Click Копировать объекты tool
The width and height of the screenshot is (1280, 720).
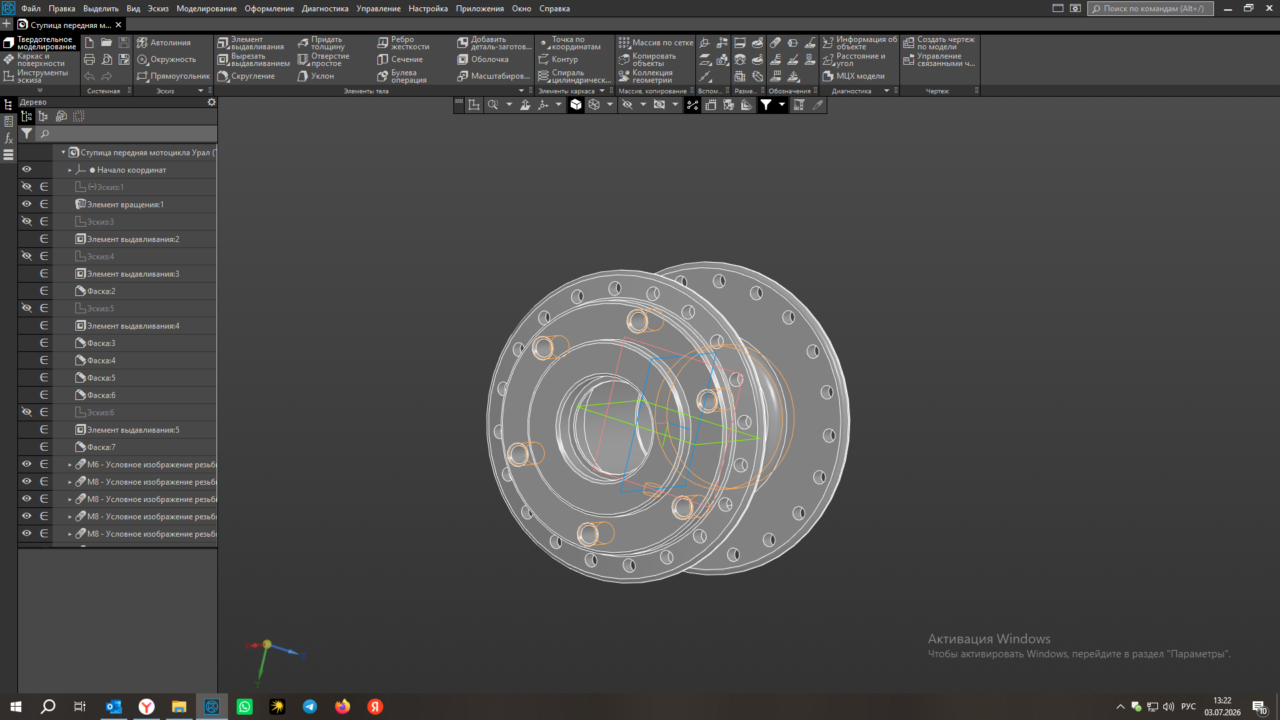(x=647, y=60)
